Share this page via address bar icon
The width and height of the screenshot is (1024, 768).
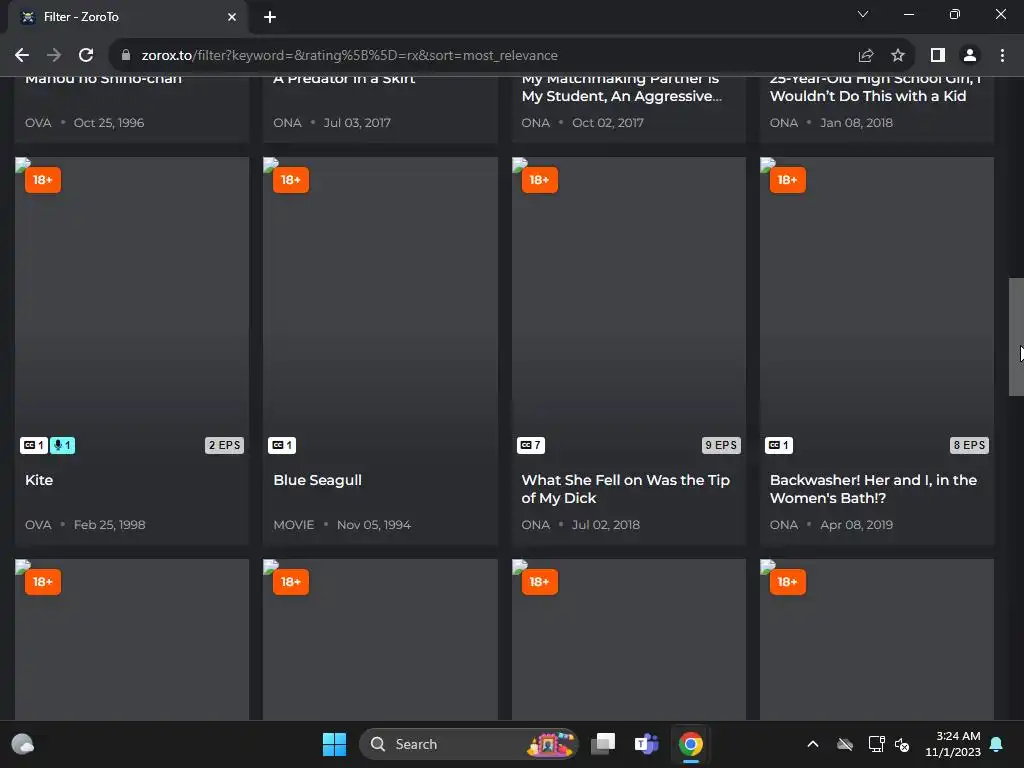point(866,56)
